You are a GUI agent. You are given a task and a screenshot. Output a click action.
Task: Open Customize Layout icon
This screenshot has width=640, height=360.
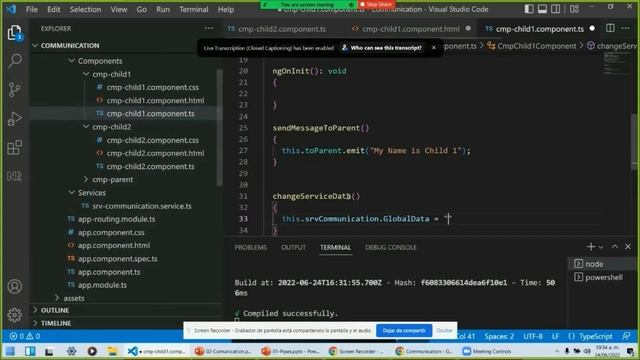coord(574,9)
